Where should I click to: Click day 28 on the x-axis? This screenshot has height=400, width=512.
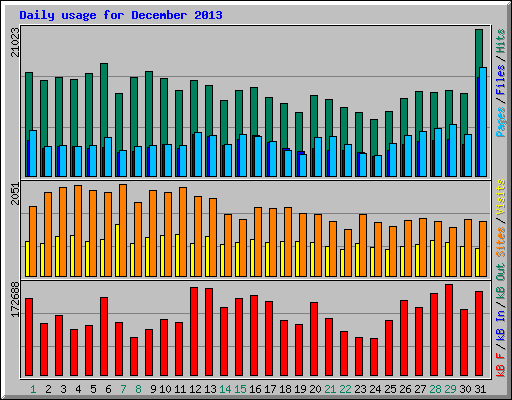tap(435, 389)
